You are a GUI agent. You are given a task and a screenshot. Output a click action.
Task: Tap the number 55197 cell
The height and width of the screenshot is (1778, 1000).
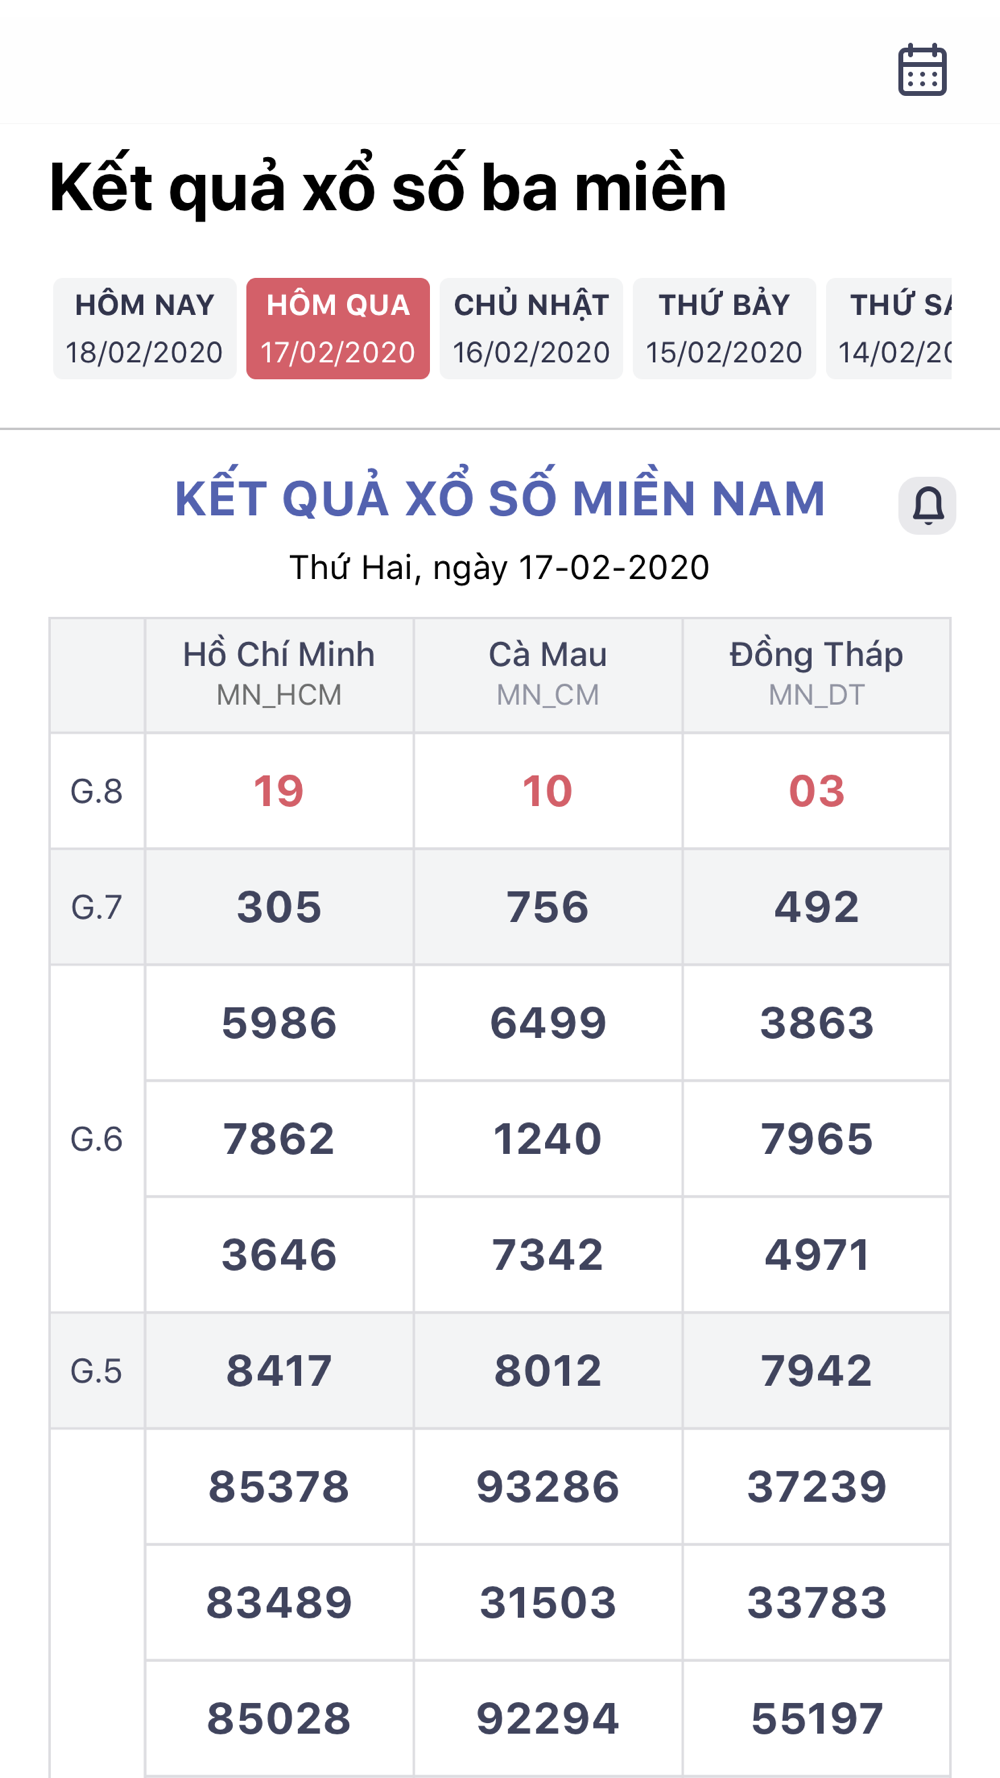(x=817, y=1719)
